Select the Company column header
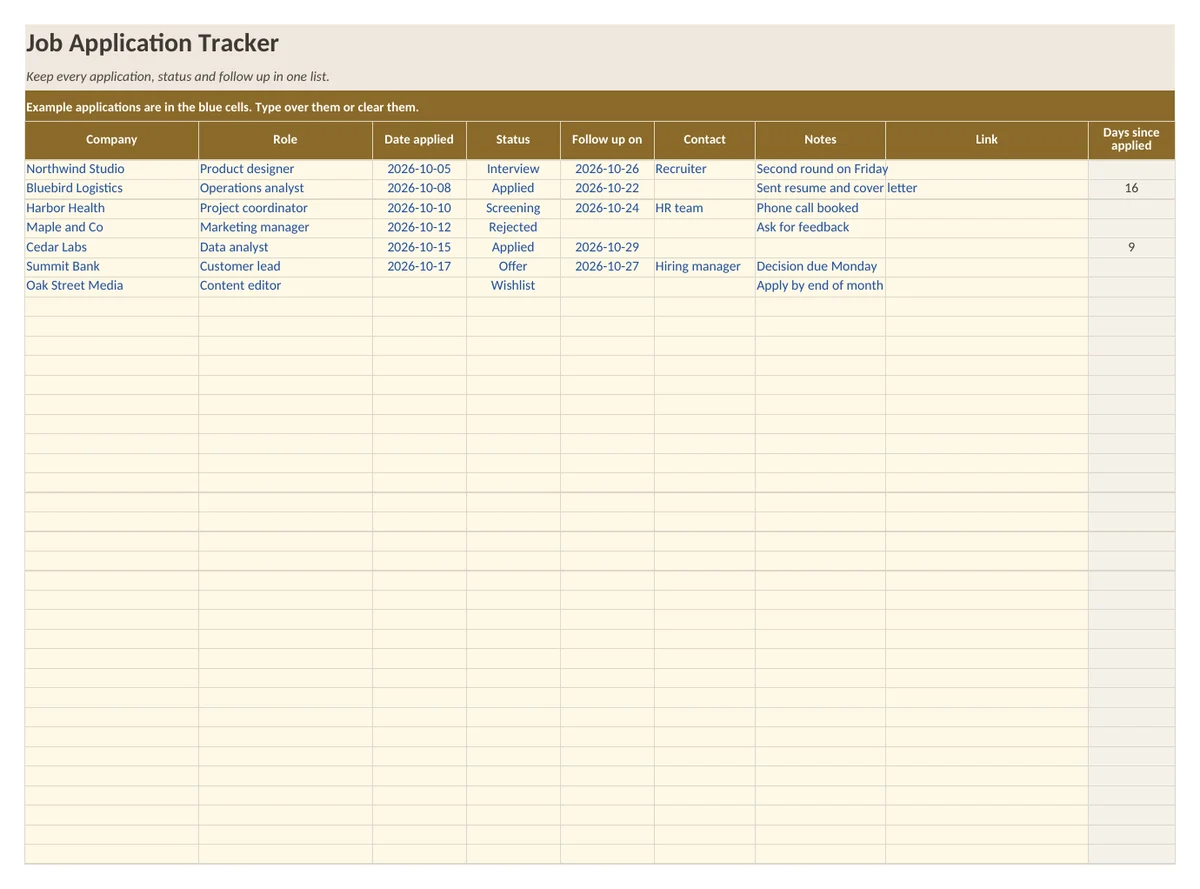 point(112,140)
